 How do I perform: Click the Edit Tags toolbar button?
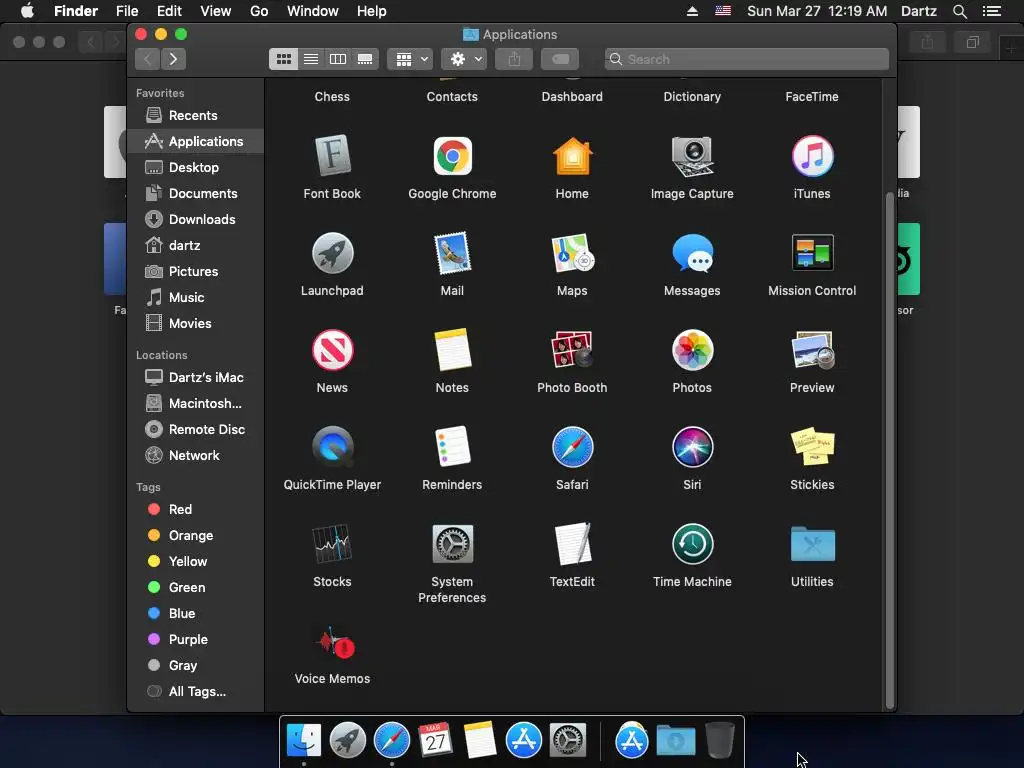coord(560,59)
